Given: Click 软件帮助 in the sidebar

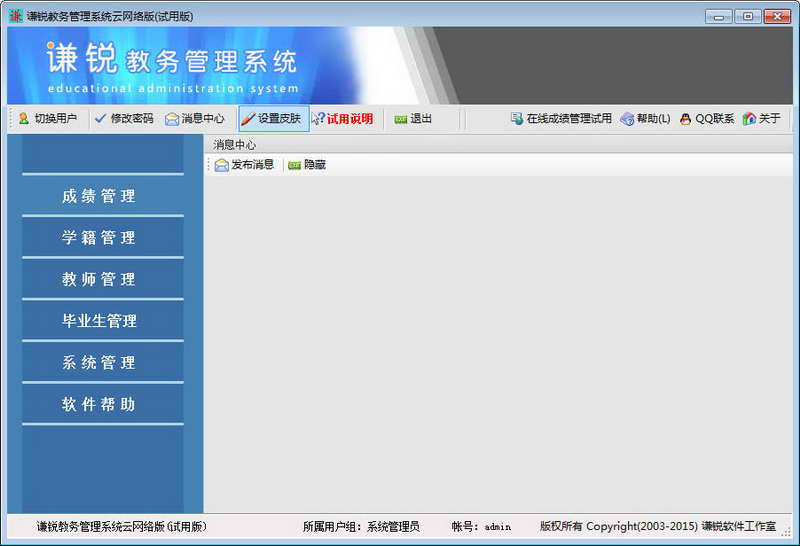Looking at the screenshot, I should (98, 405).
